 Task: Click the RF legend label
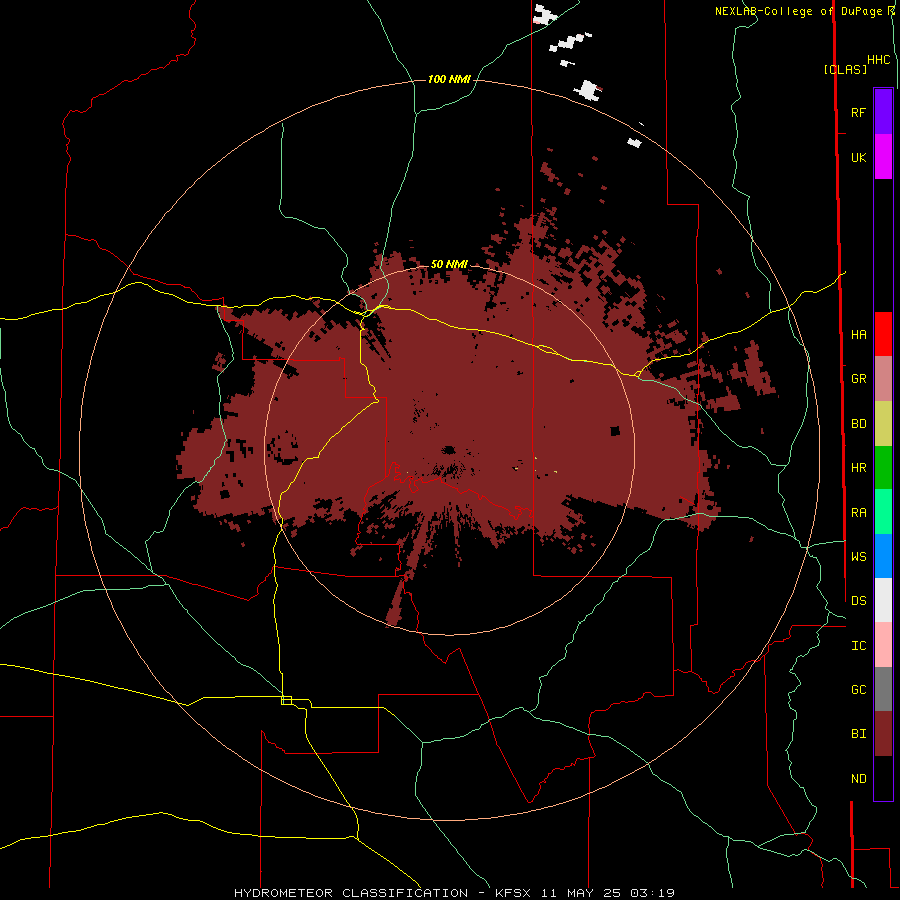pyautogui.click(x=859, y=112)
